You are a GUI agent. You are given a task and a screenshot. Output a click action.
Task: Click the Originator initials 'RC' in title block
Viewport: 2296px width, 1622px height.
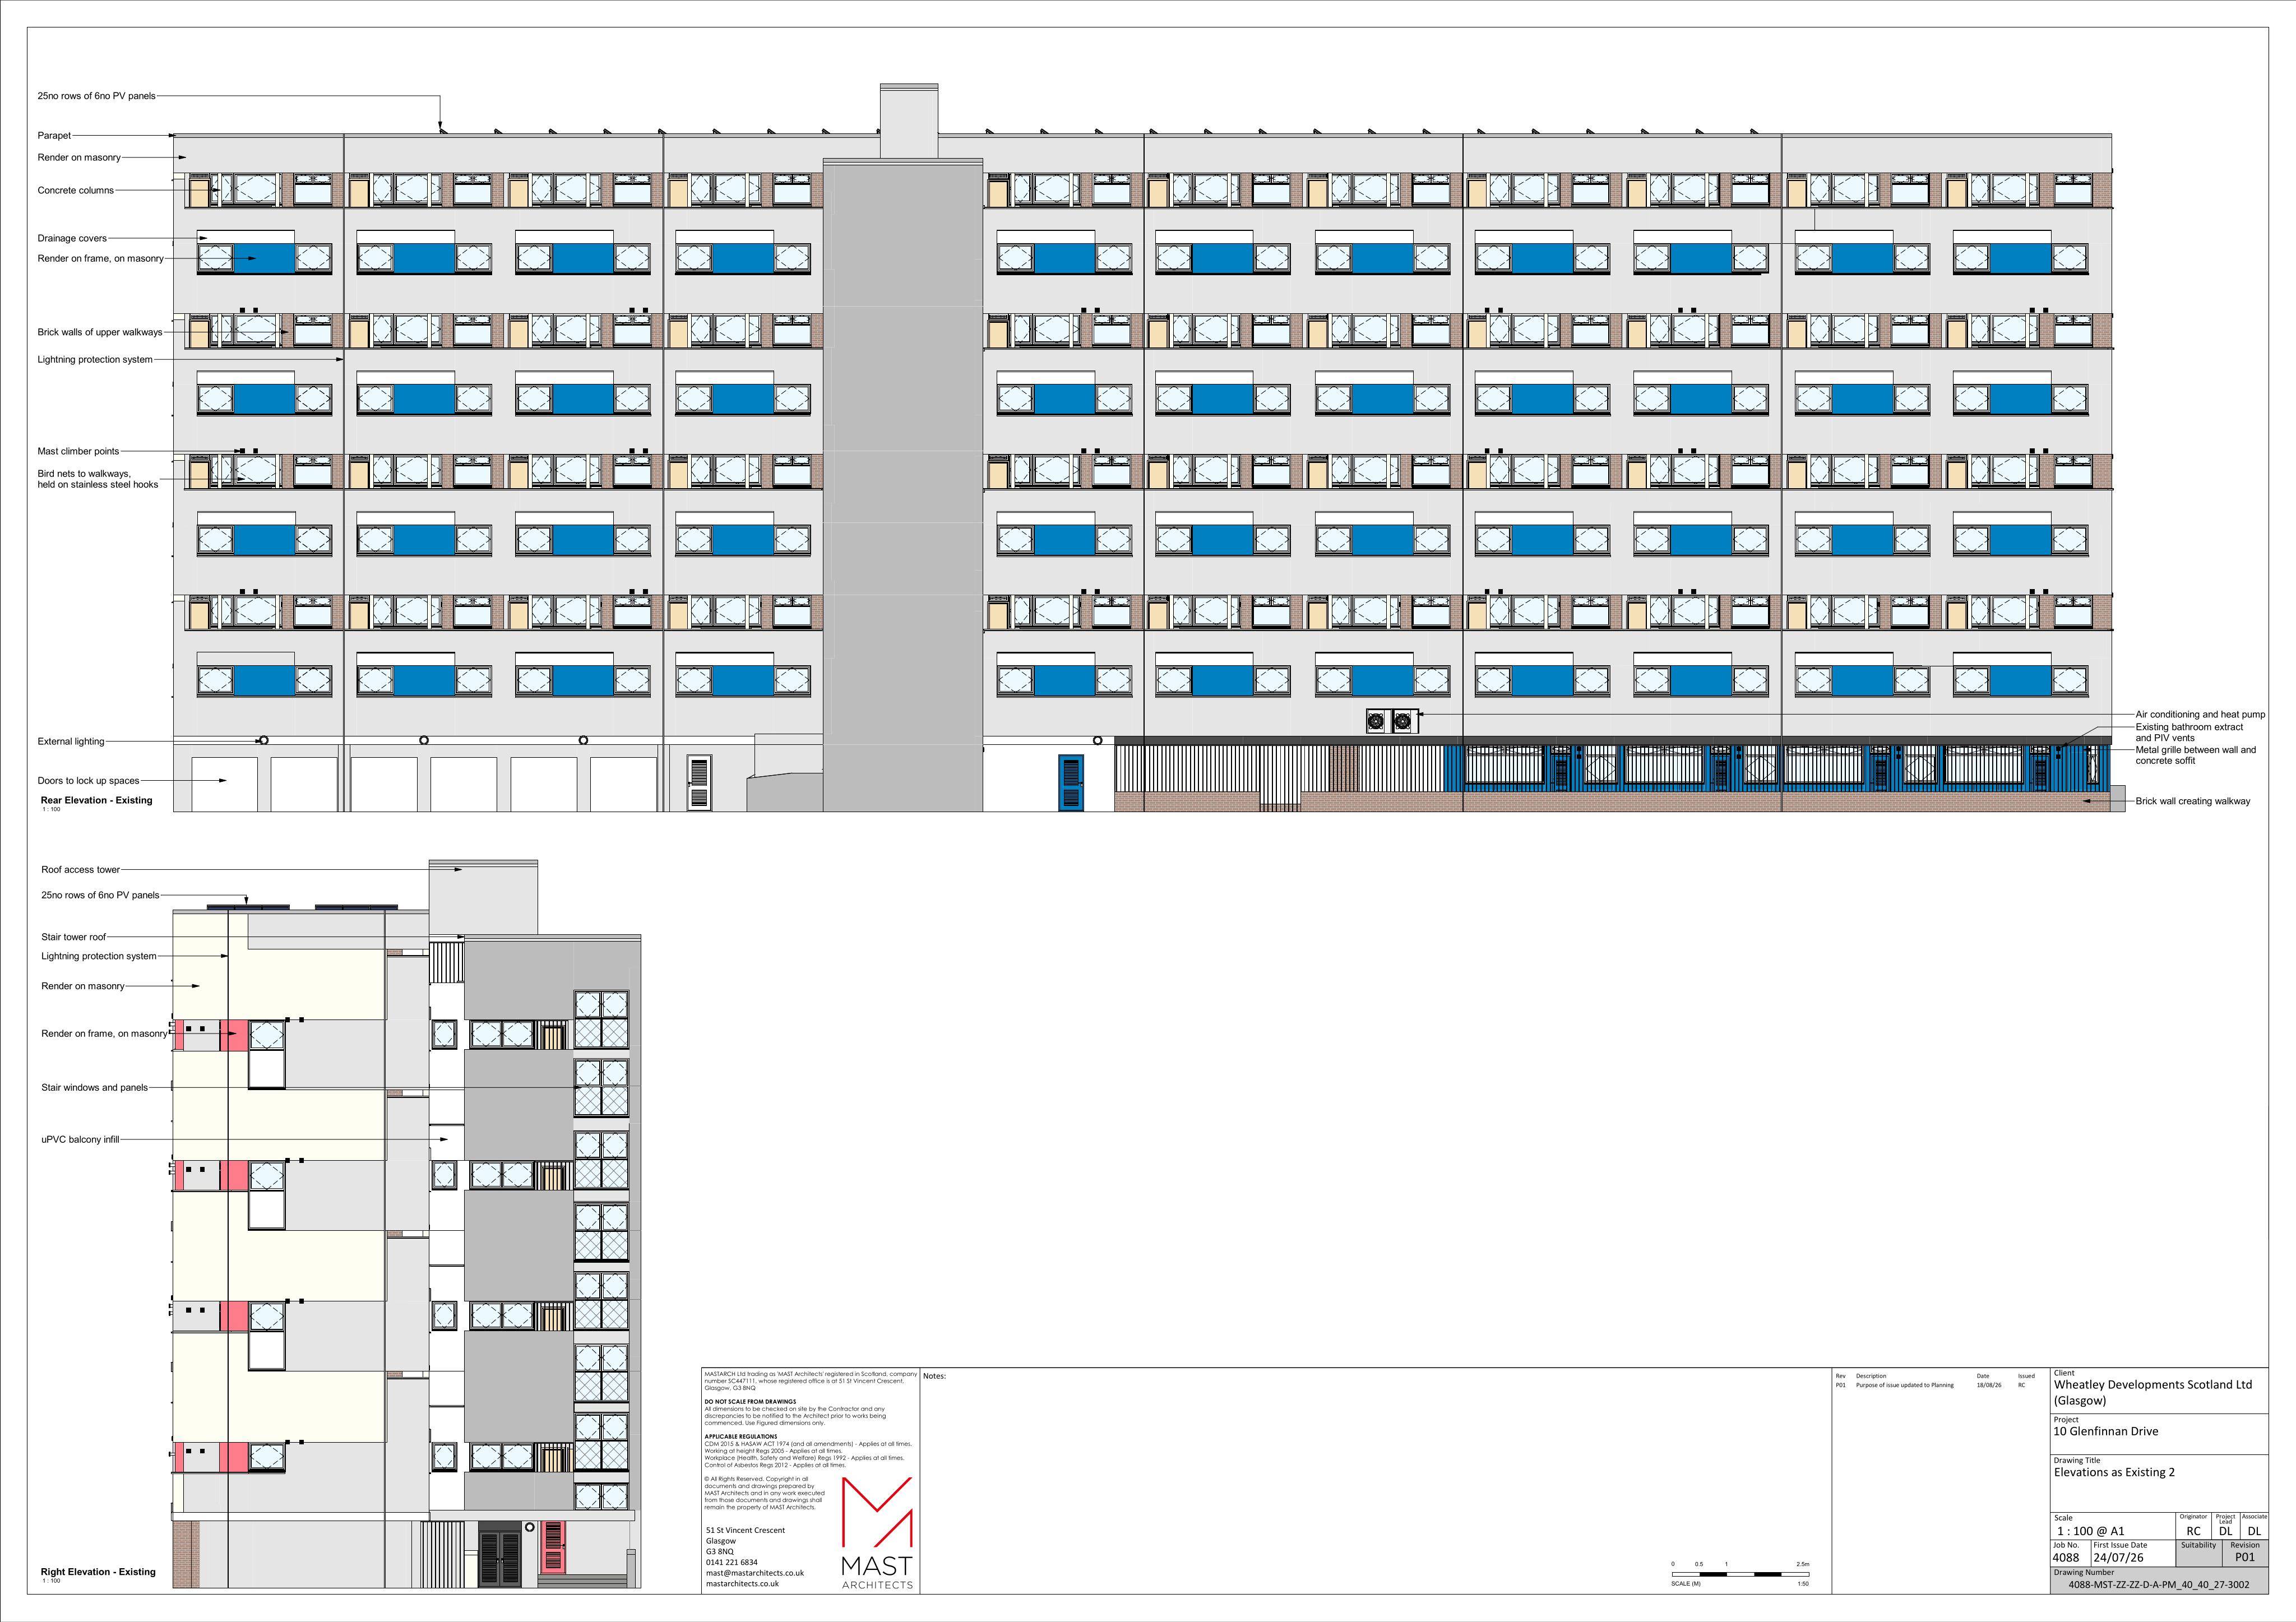[2193, 1531]
